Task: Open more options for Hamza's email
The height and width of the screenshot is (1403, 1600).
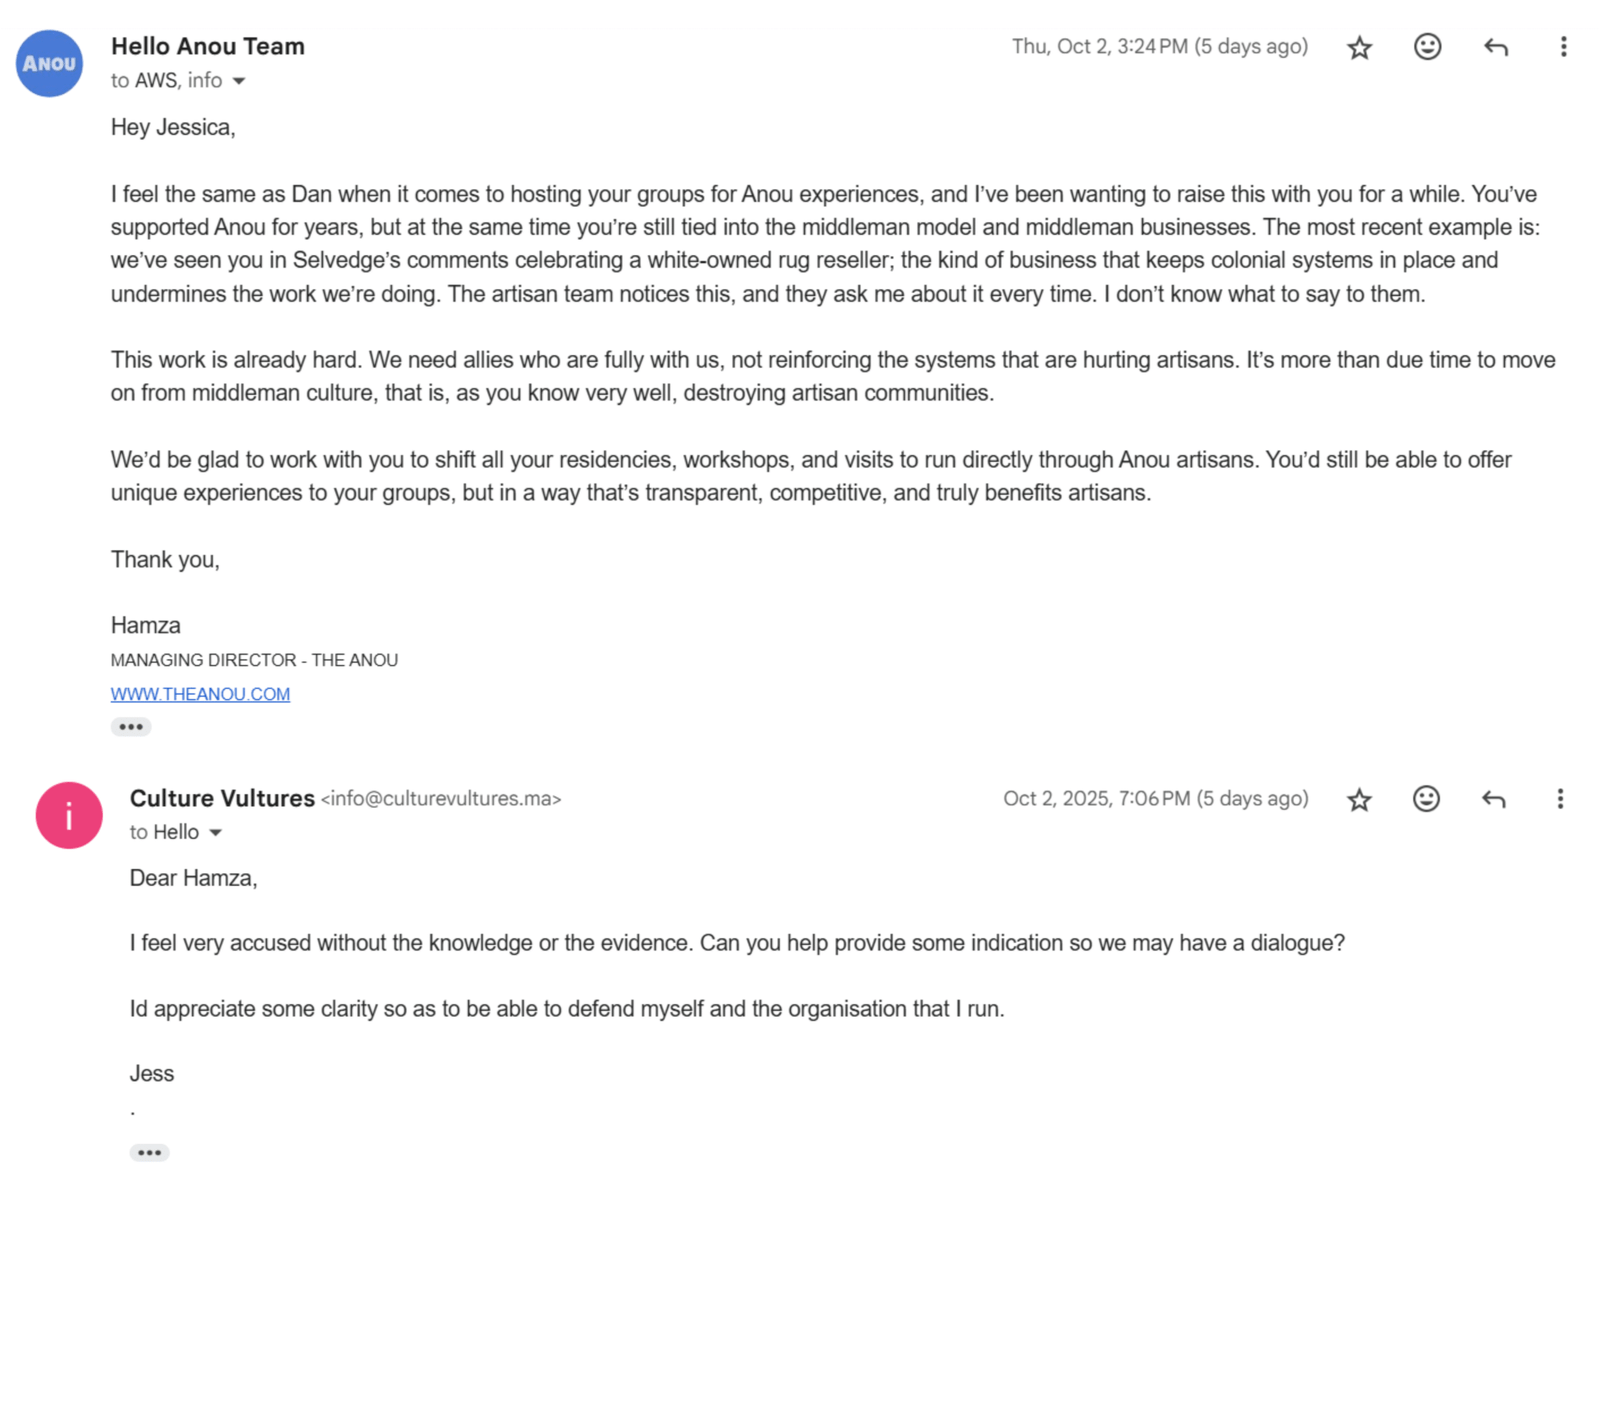Action: [1563, 47]
